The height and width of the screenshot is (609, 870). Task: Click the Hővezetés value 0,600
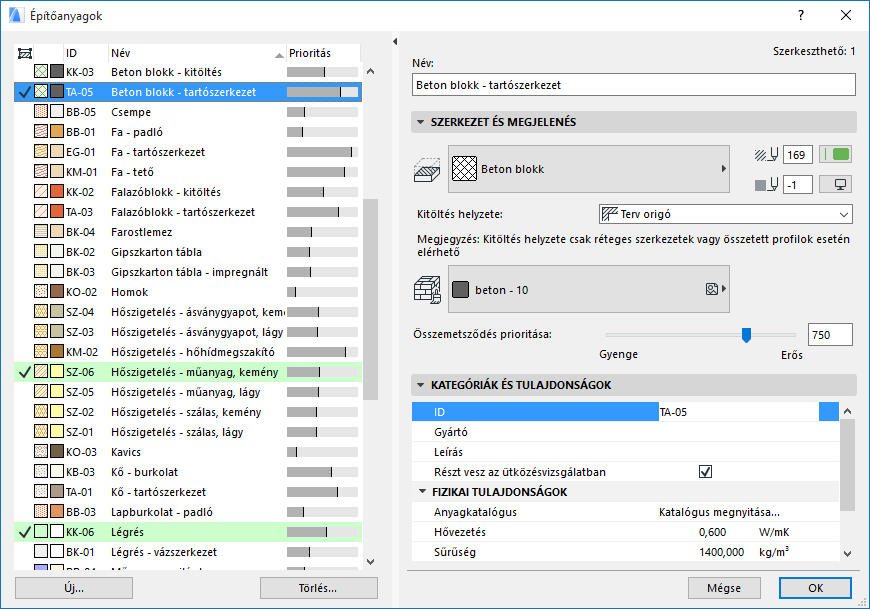(712, 532)
